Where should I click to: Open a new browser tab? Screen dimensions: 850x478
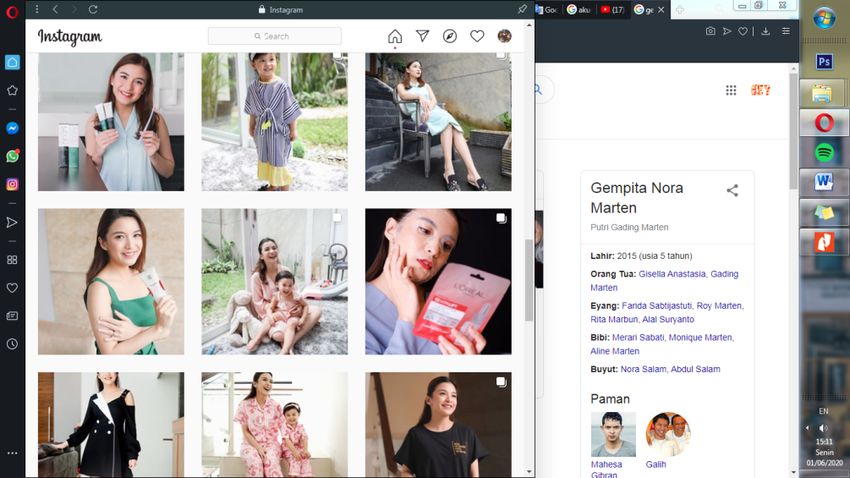679,10
